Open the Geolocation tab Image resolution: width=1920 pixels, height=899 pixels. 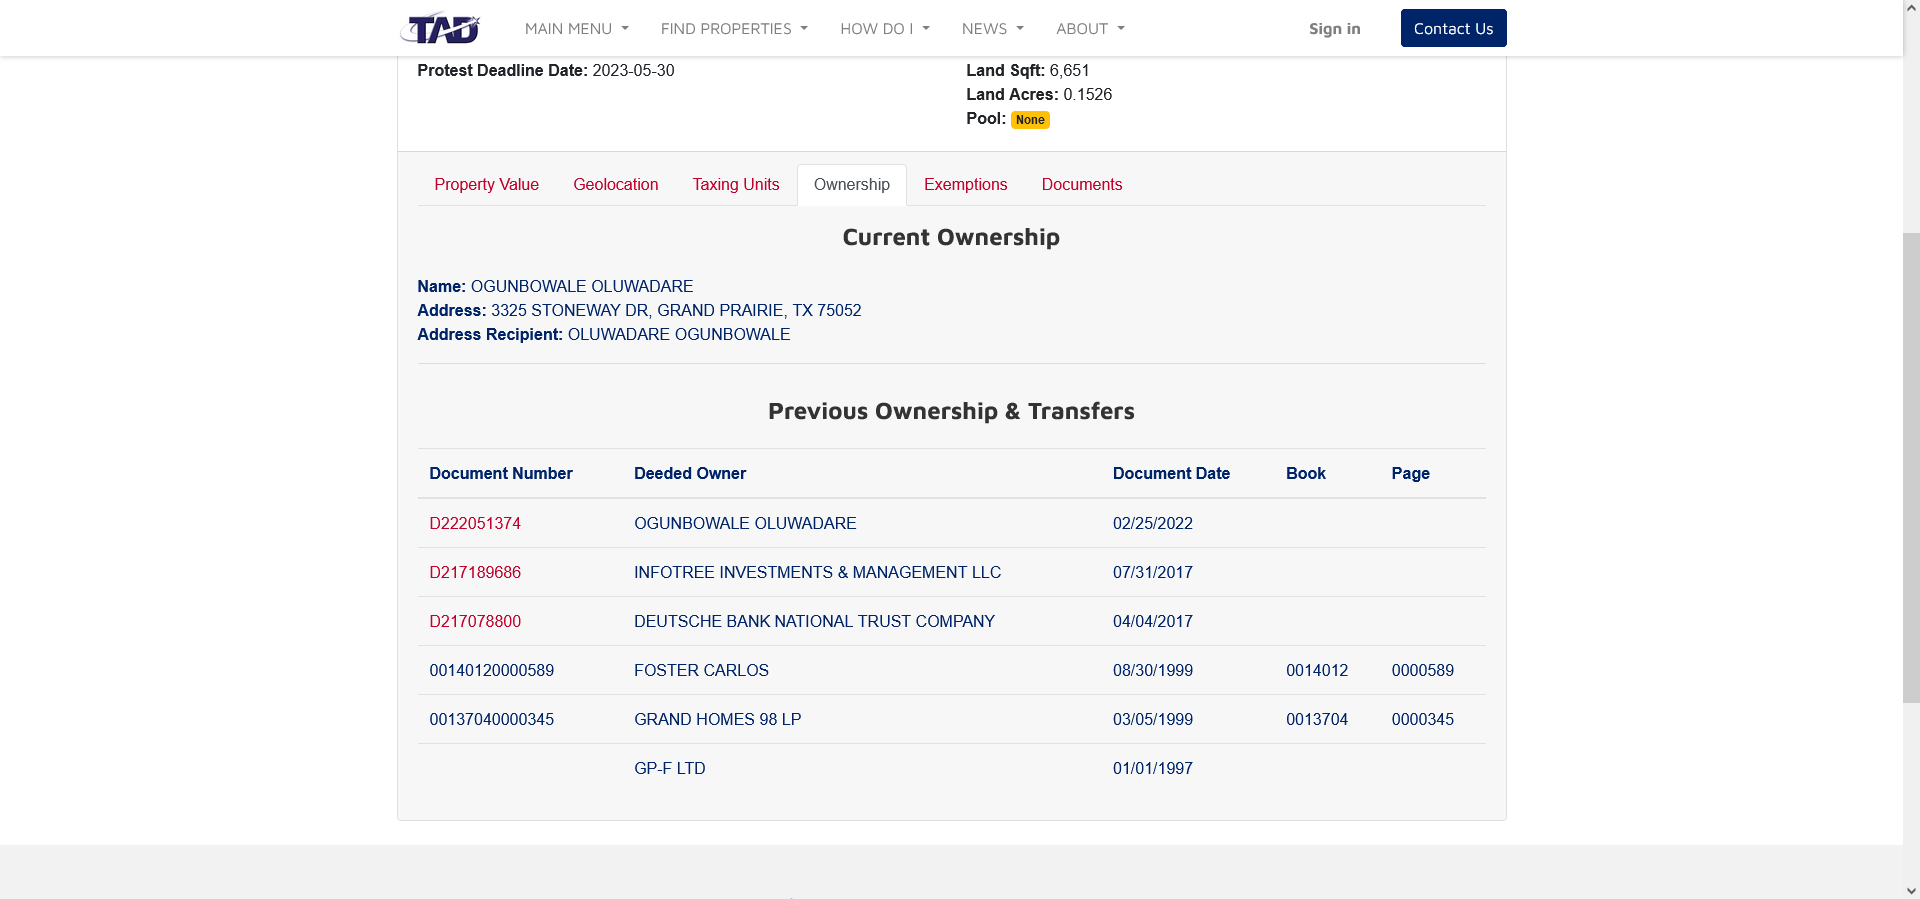[616, 185]
